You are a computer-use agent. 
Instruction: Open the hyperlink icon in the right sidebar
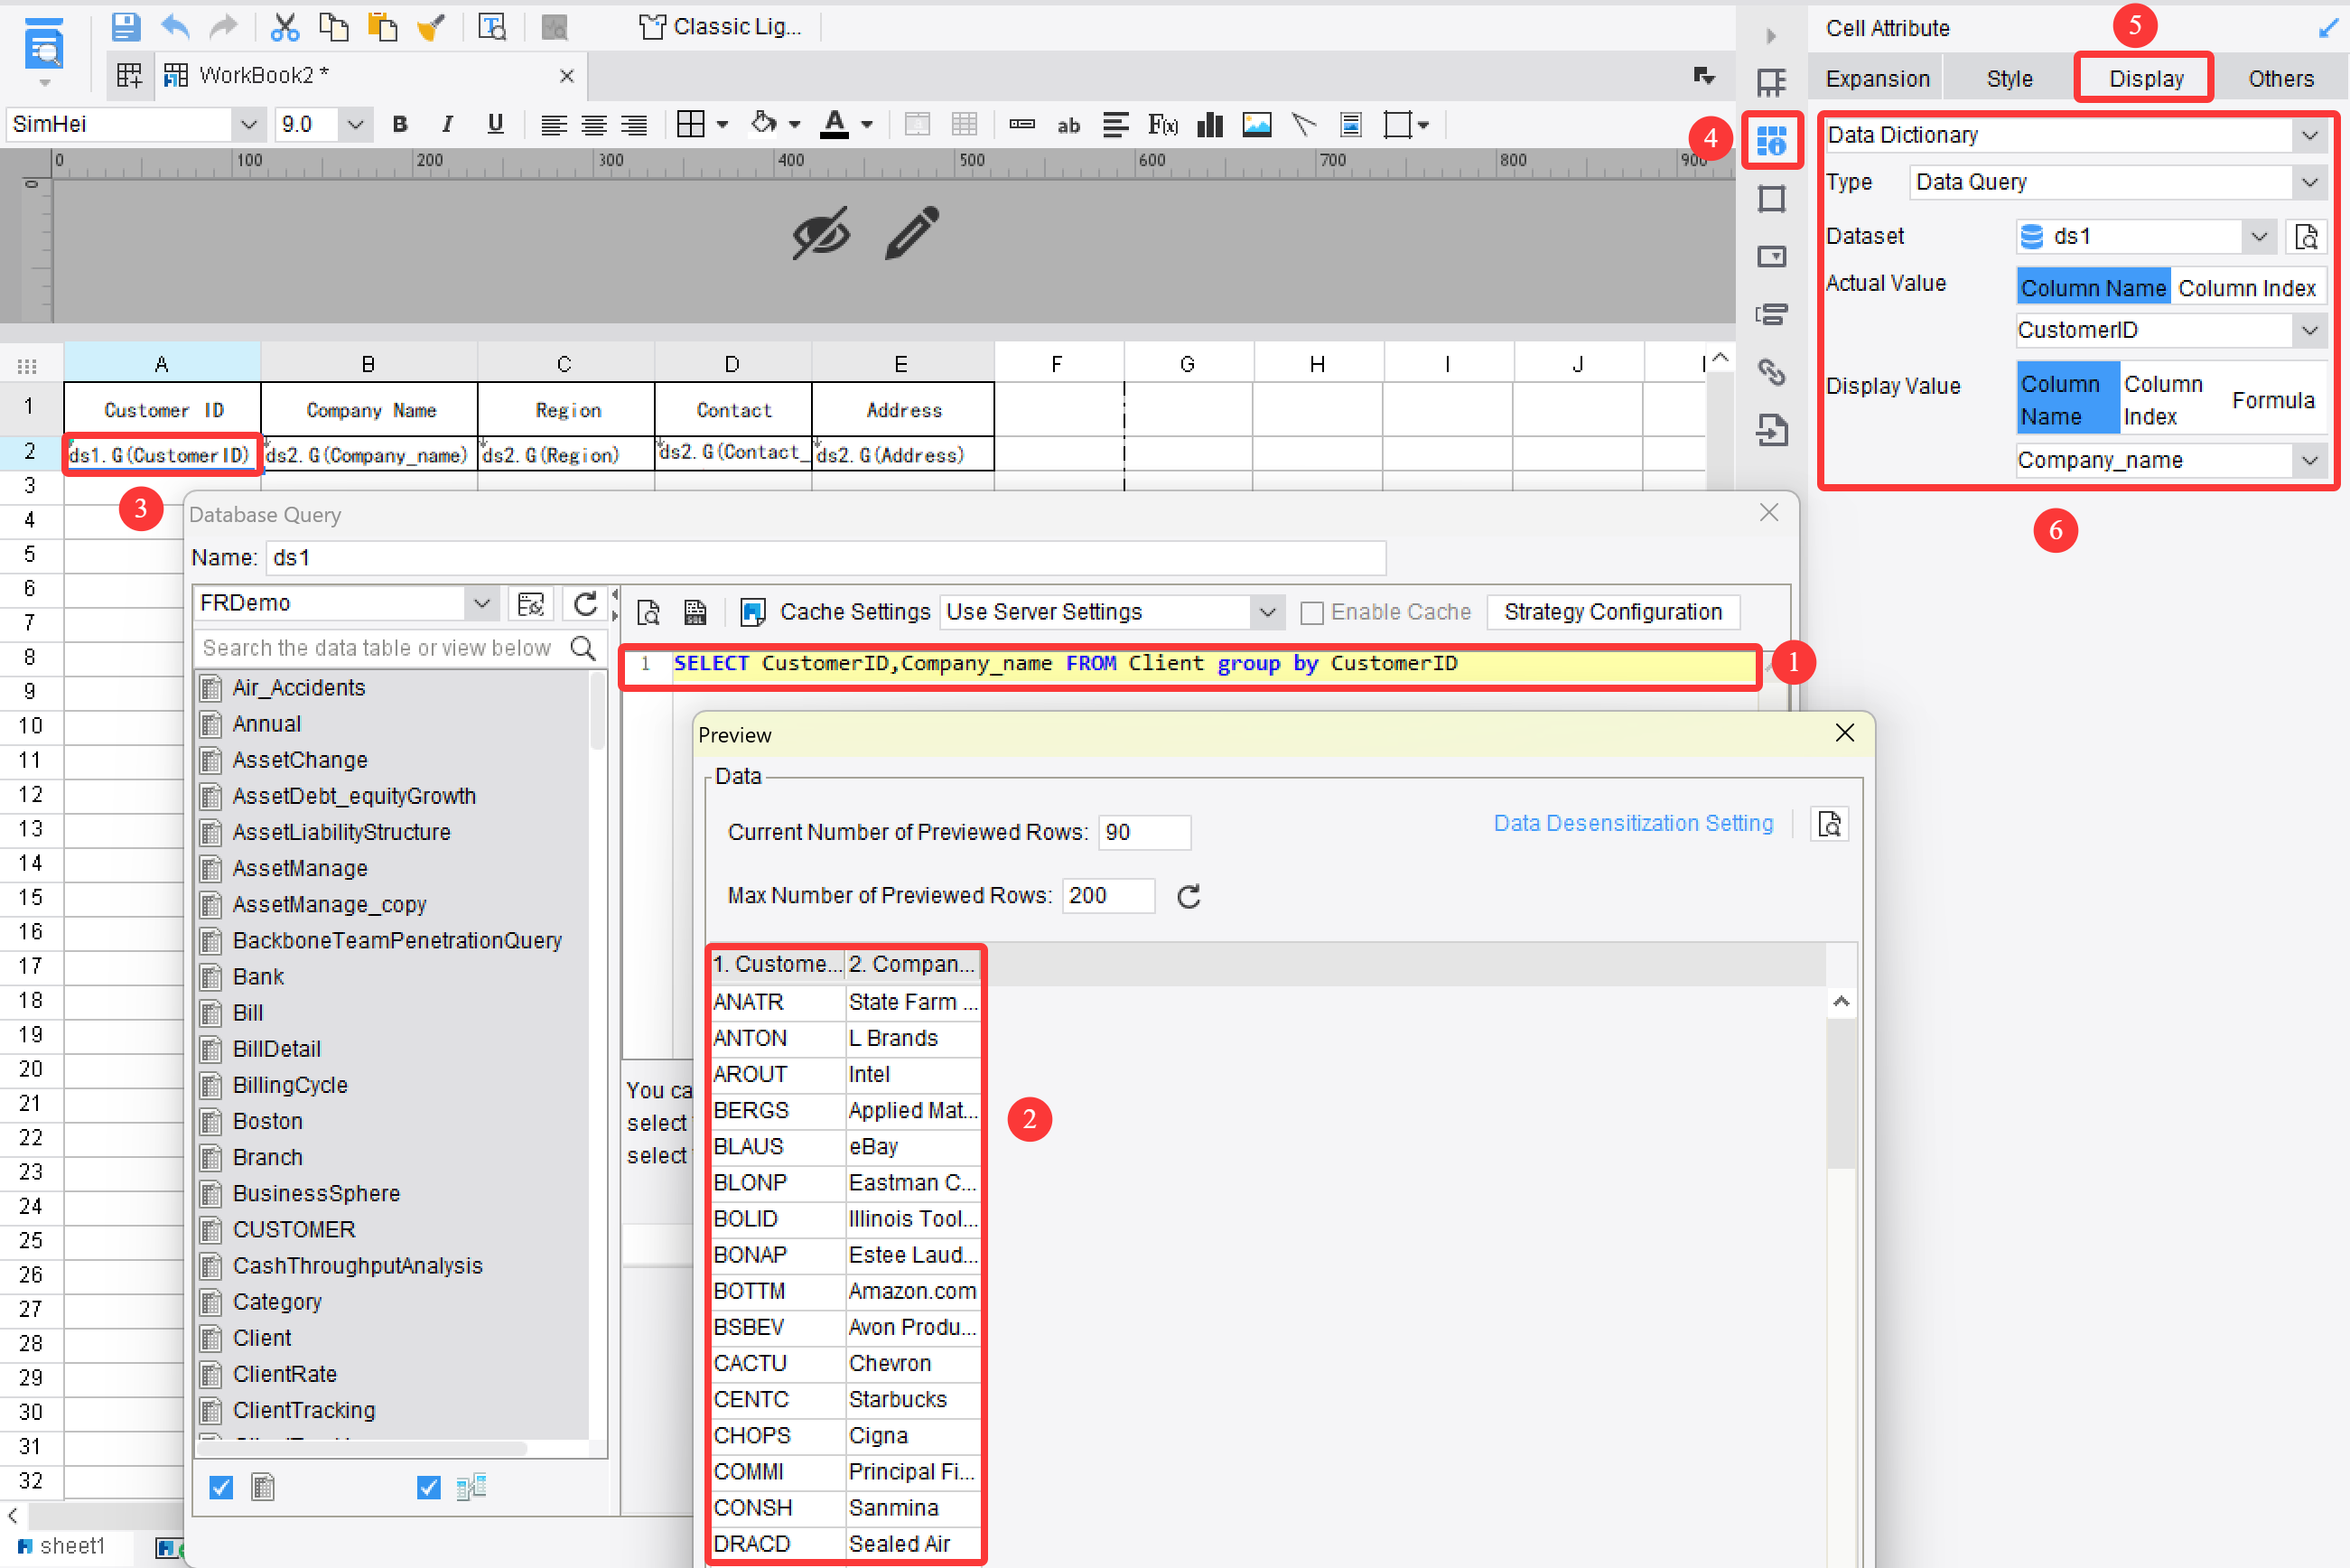[1772, 372]
